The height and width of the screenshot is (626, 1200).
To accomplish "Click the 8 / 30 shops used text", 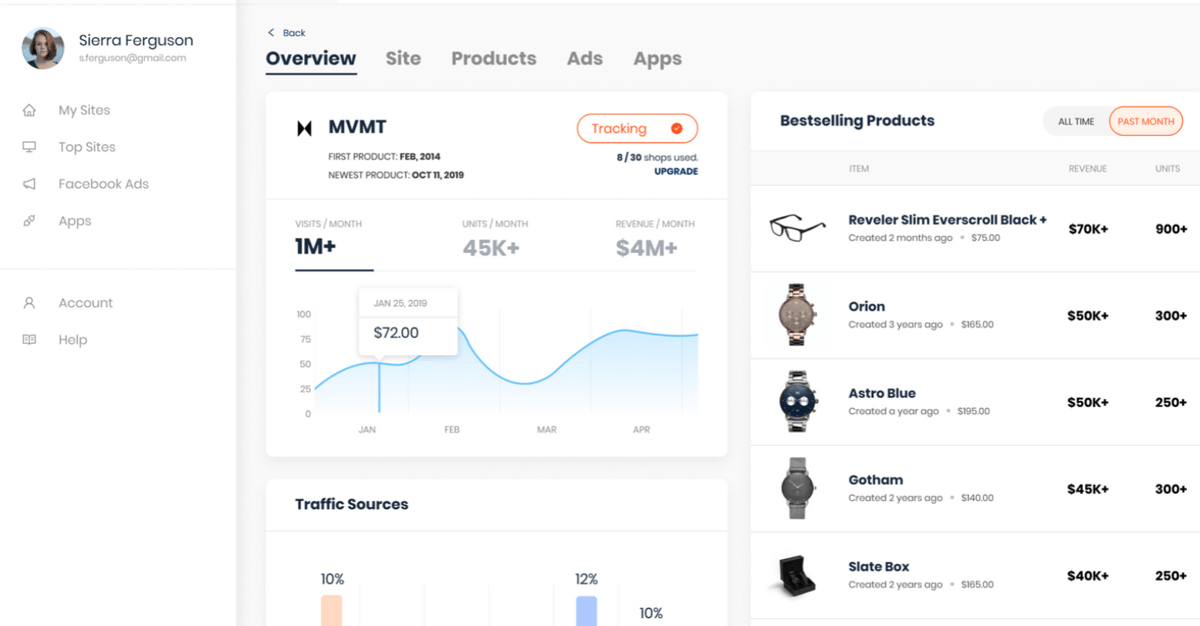I will click(x=657, y=157).
